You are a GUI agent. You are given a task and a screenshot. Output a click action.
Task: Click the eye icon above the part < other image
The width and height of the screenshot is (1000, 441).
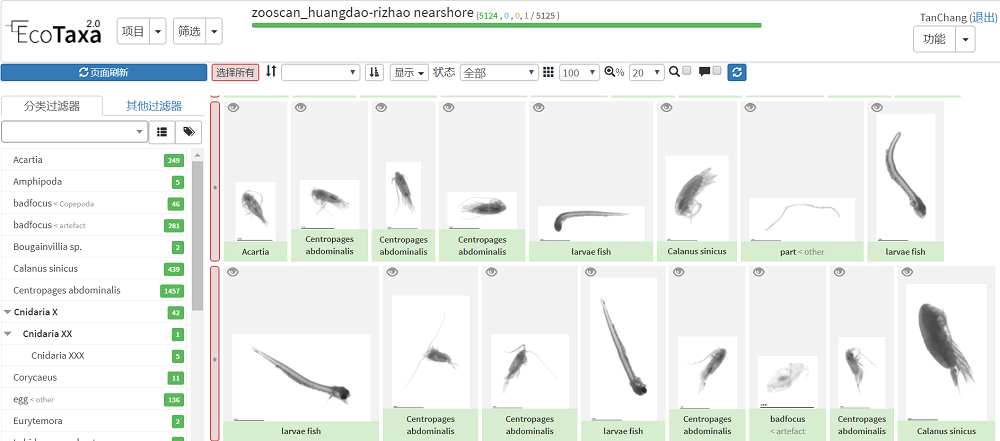point(751,108)
